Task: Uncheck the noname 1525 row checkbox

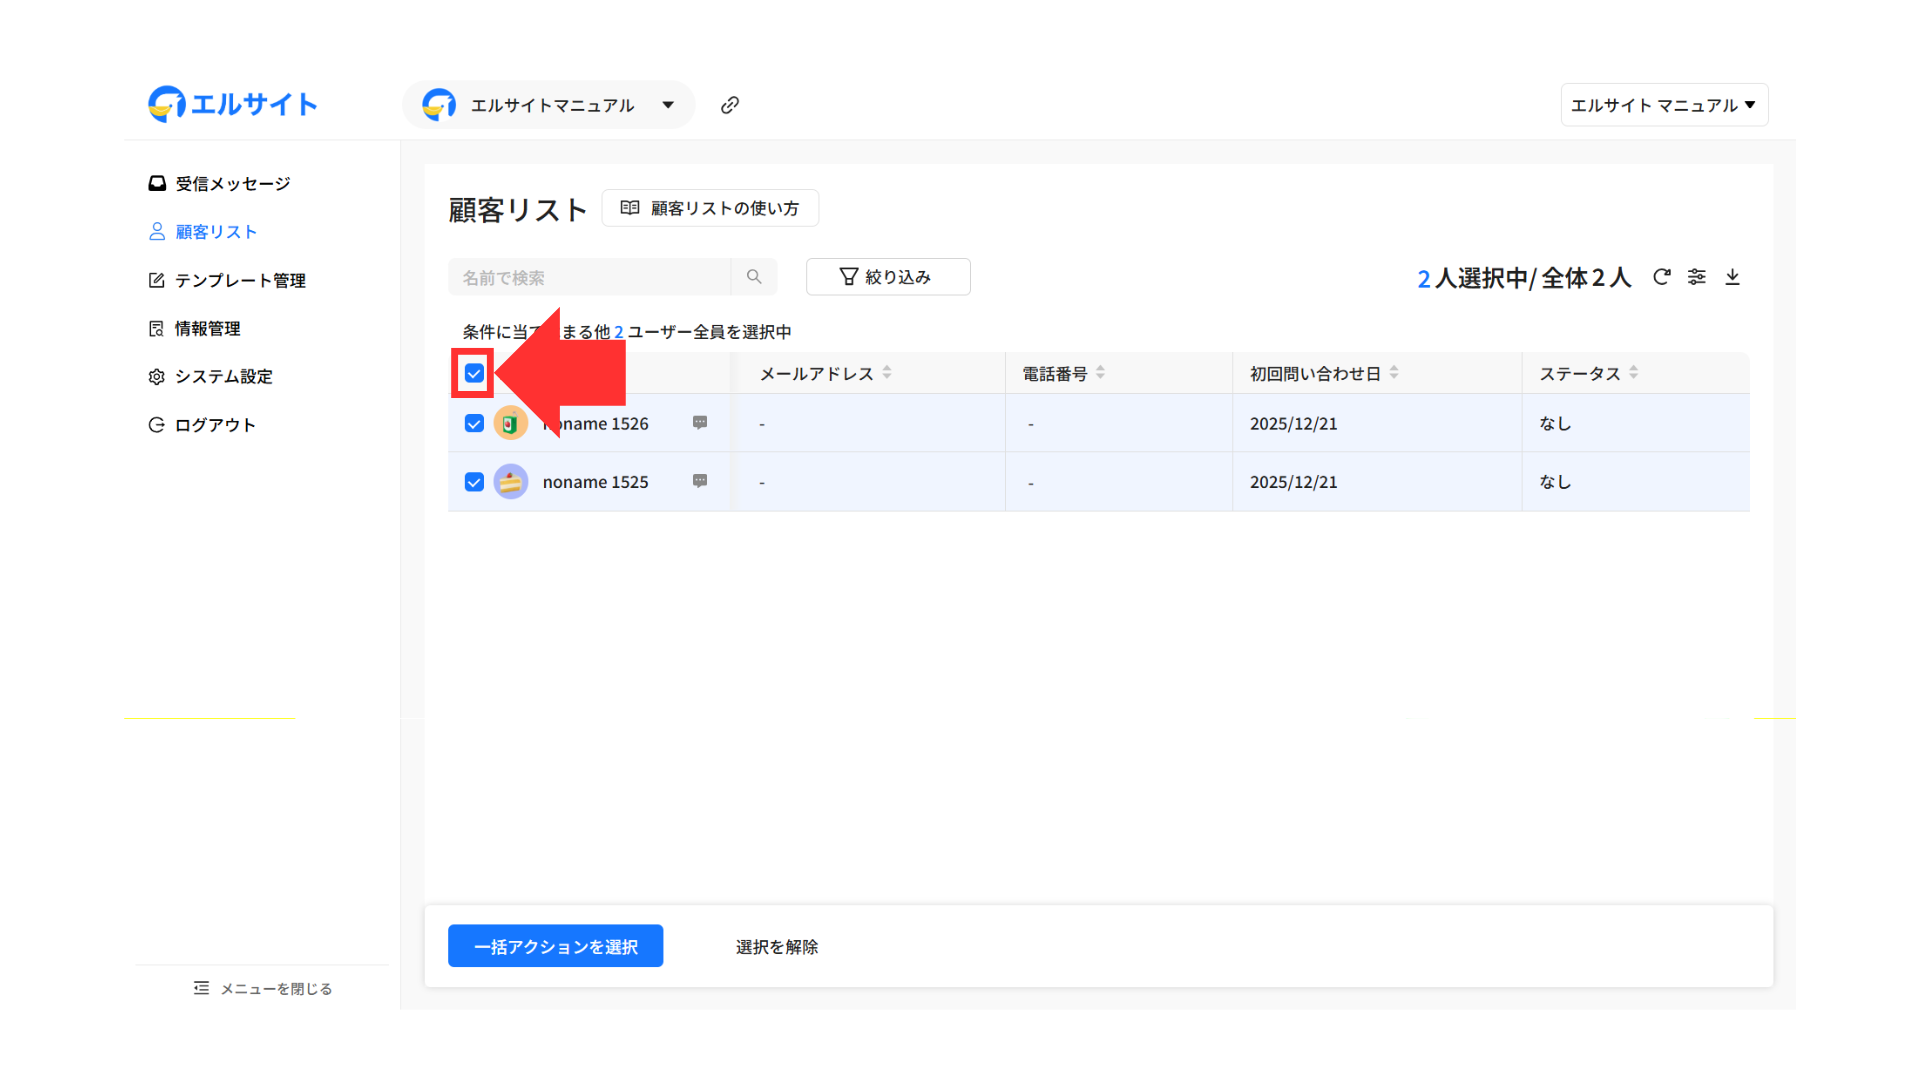Action: (x=474, y=482)
